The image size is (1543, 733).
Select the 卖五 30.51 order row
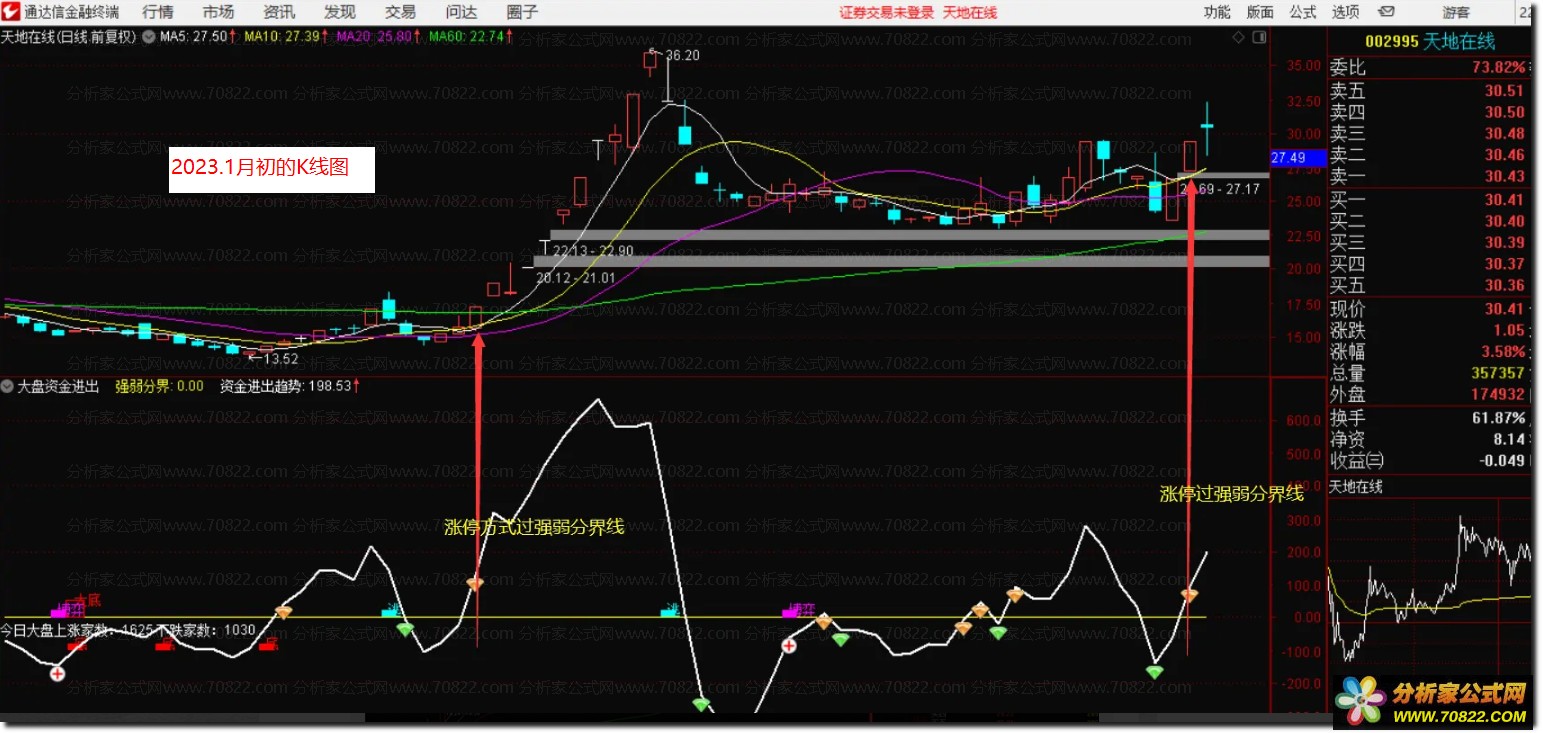1429,90
